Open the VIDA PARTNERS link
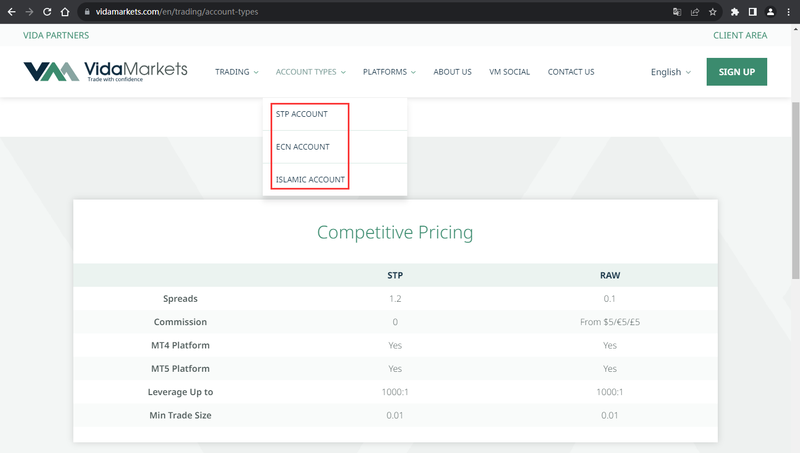Screen dimensions: 800x453 [x=56, y=35]
